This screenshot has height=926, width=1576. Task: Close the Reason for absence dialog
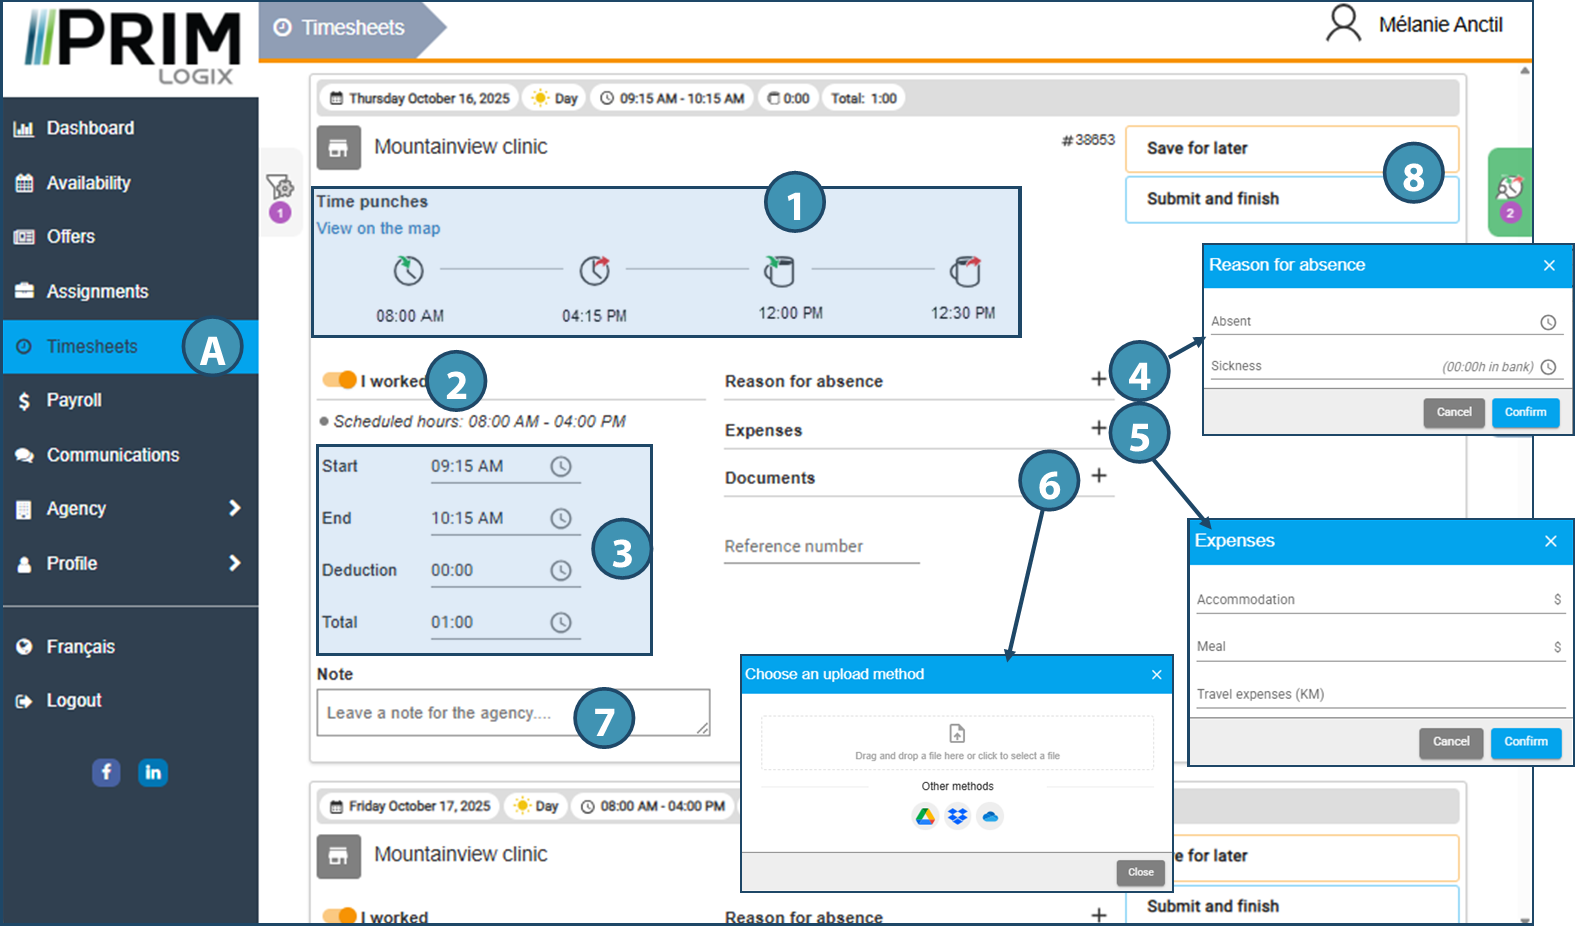1549,265
